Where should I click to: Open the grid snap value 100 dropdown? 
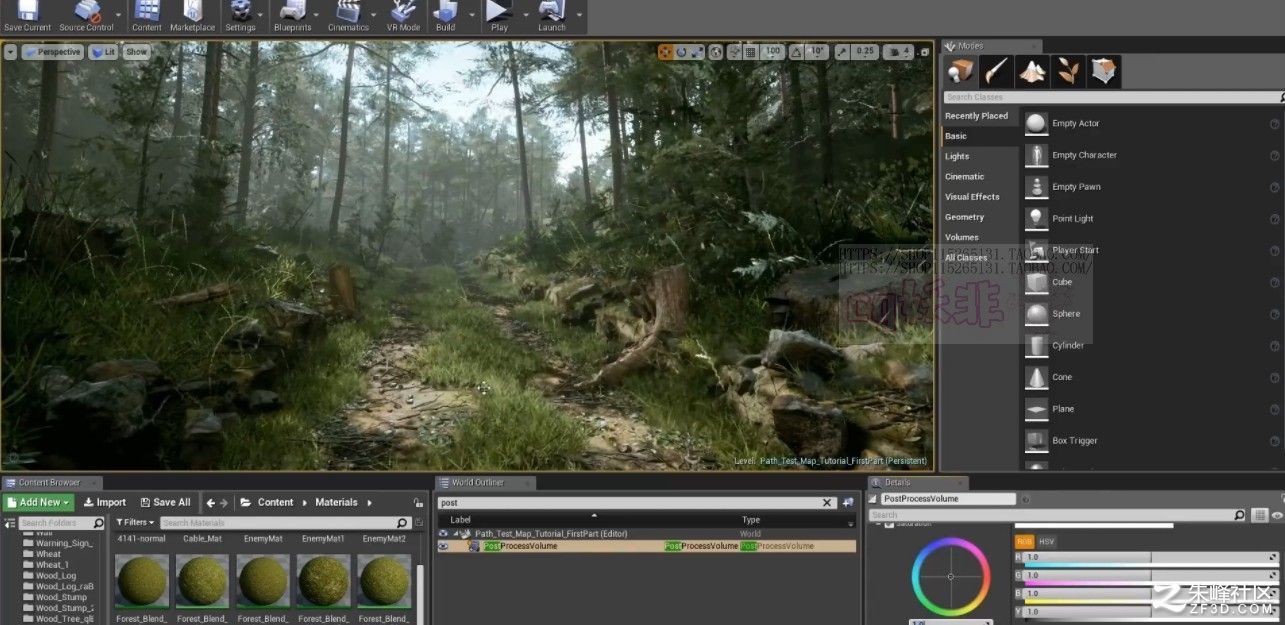[x=772, y=52]
